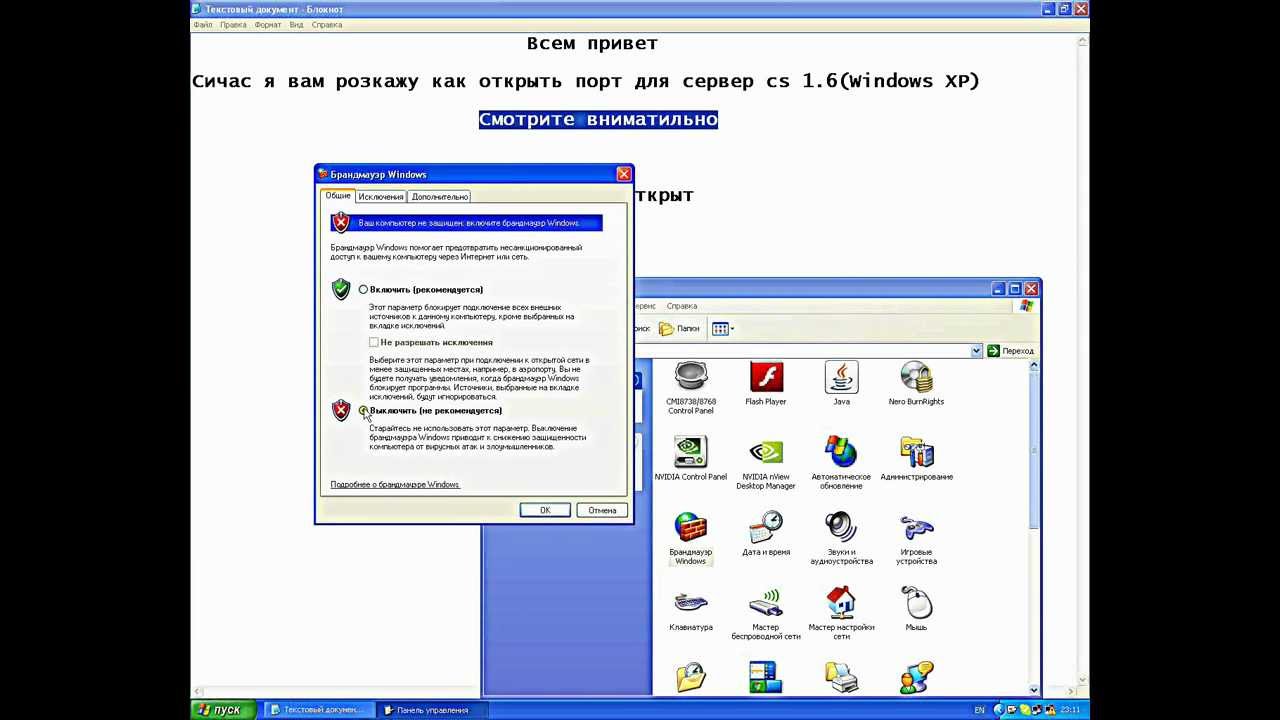The image size is (1280, 720).
Task: Open Брандмауэр Windows icon in Control Panel
Action: (x=690, y=539)
